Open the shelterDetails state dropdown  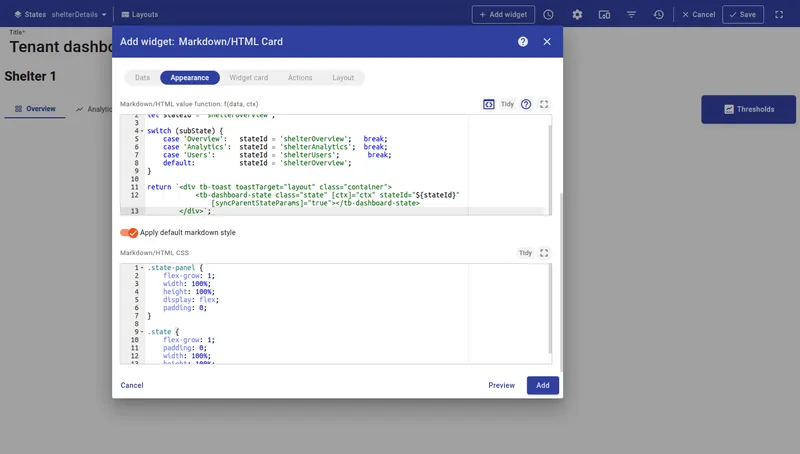(x=79, y=15)
